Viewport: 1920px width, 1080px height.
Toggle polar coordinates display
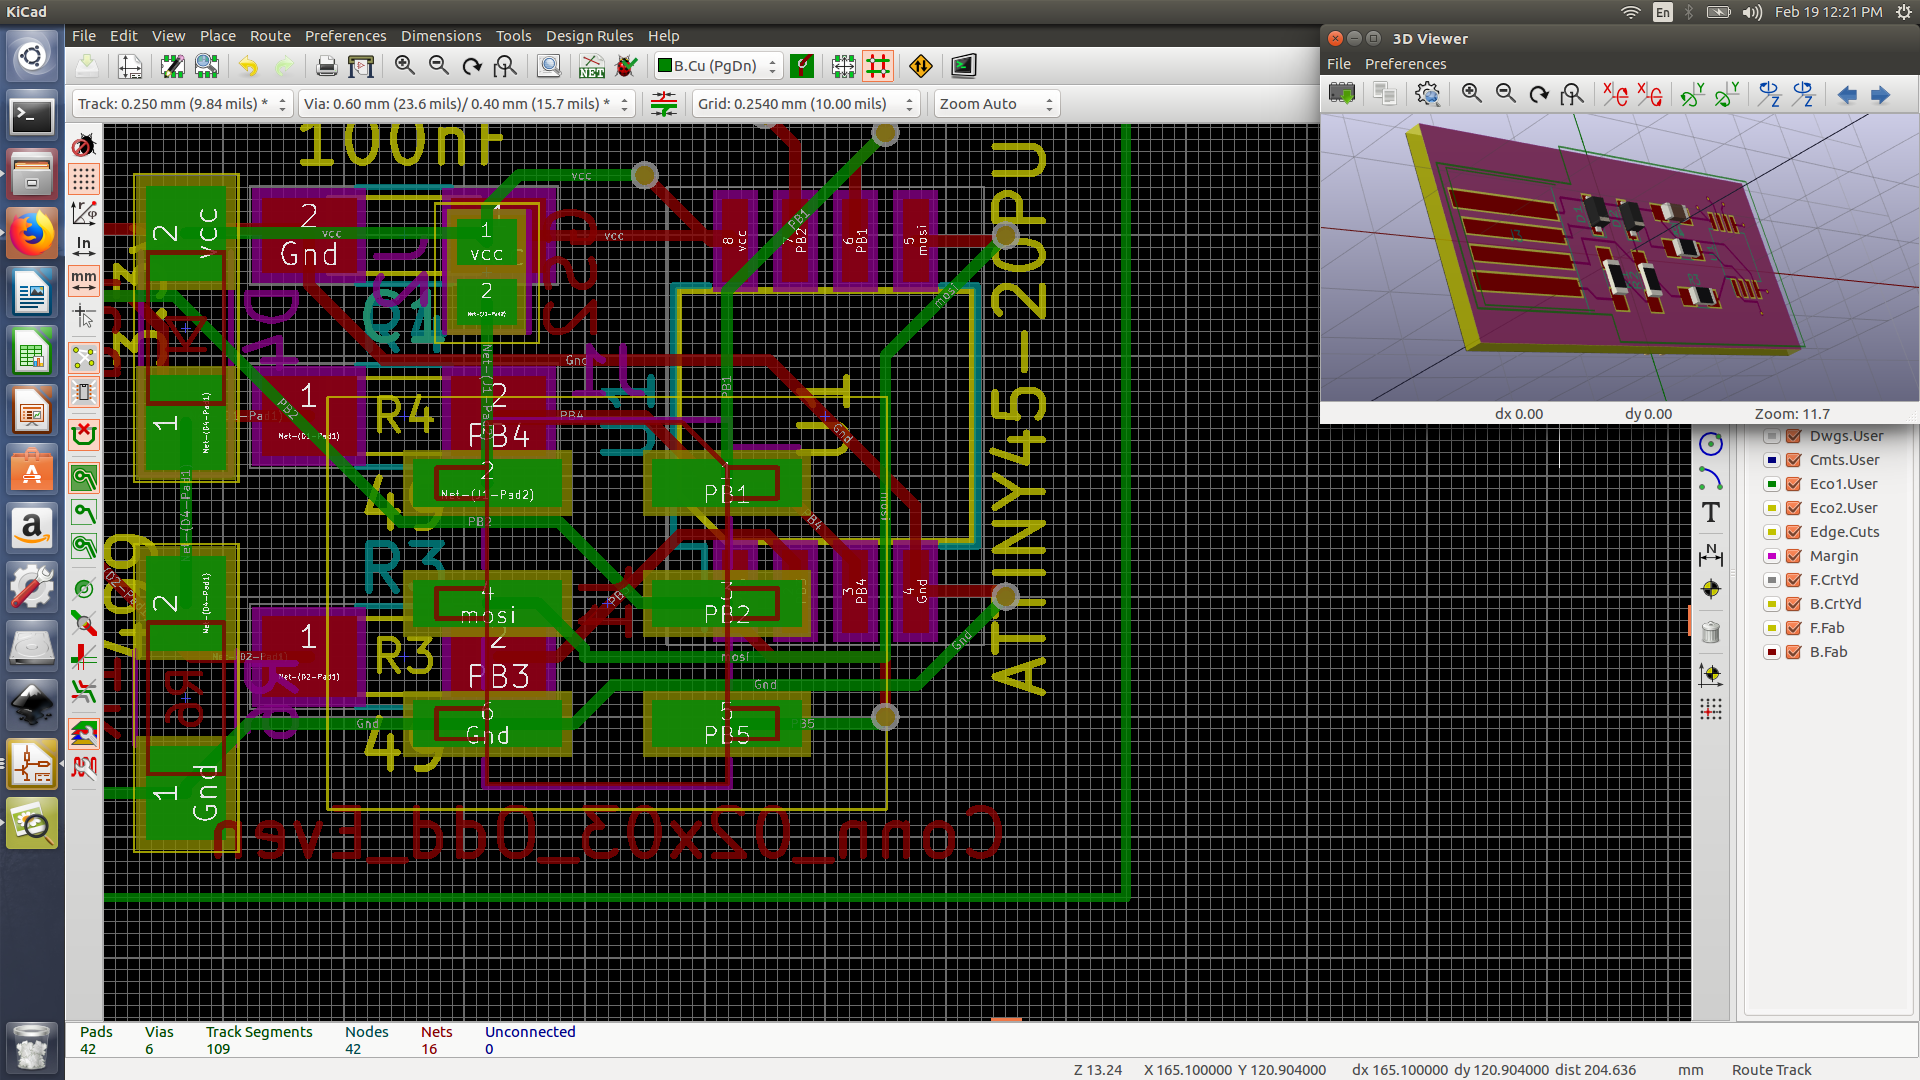(84, 213)
